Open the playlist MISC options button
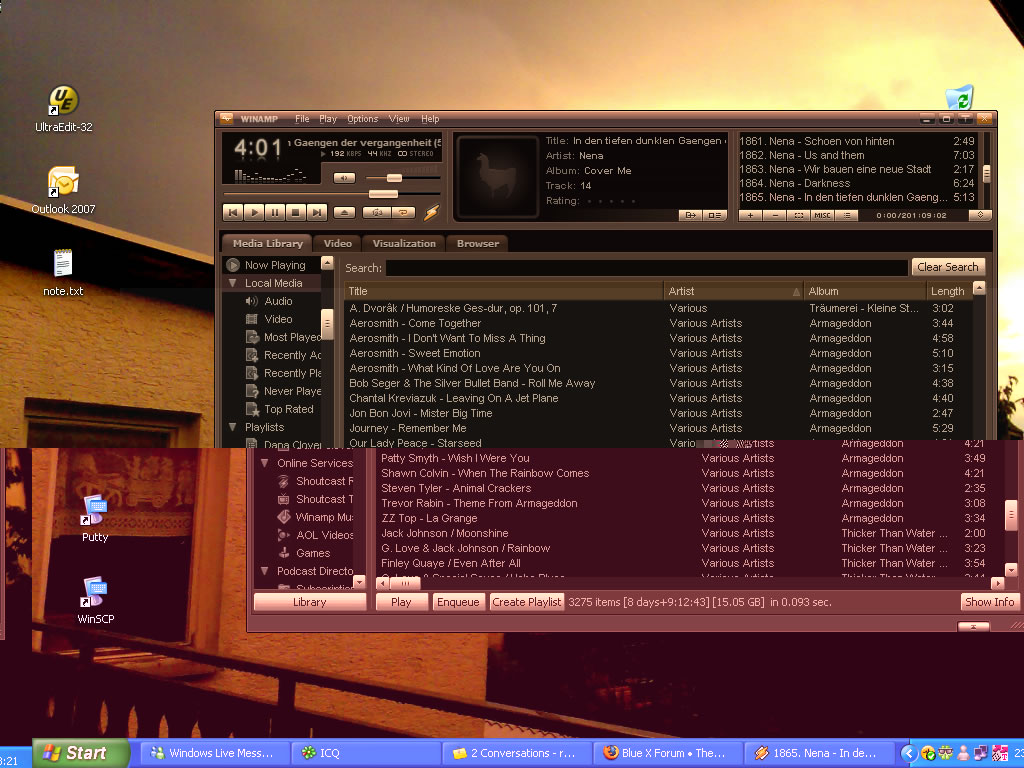Image resolution: width=1024 pixels, height=768 pixels. point(822,215)
